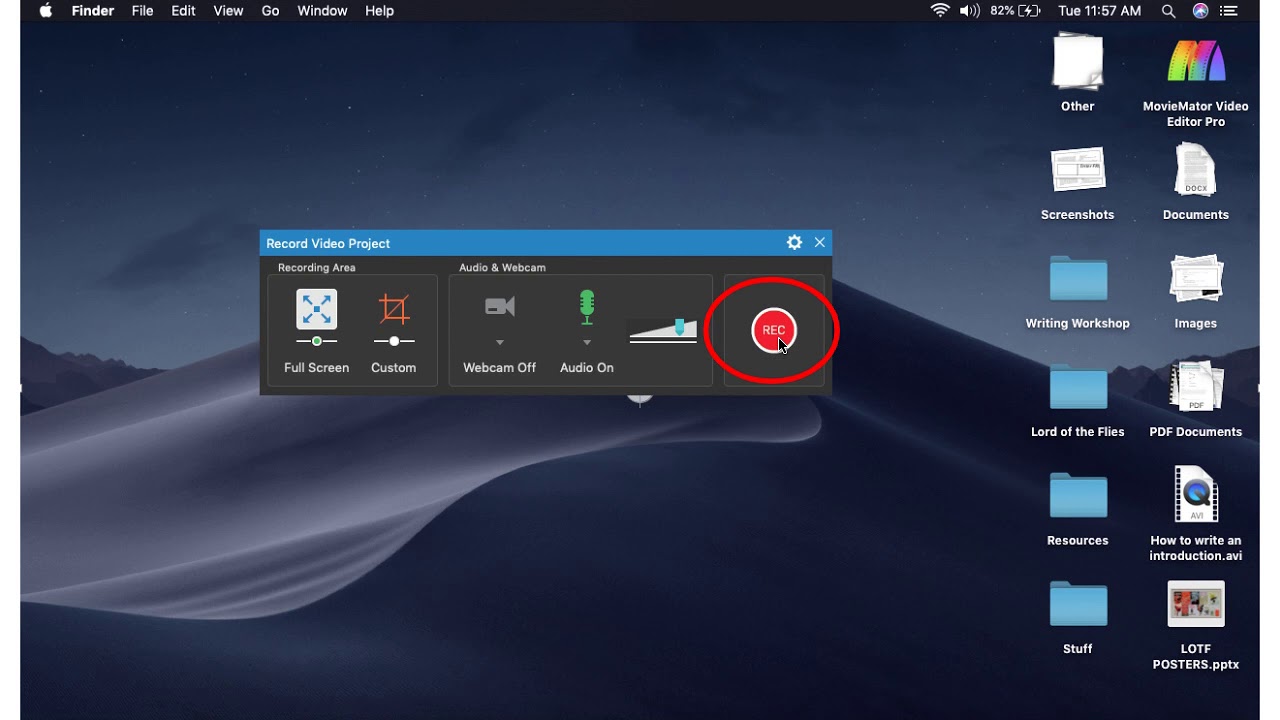The height and width of the screenshot is (720, 1280).
Task: Select the Lord of the Flies folder
Action: click(x=1078, y=401)
